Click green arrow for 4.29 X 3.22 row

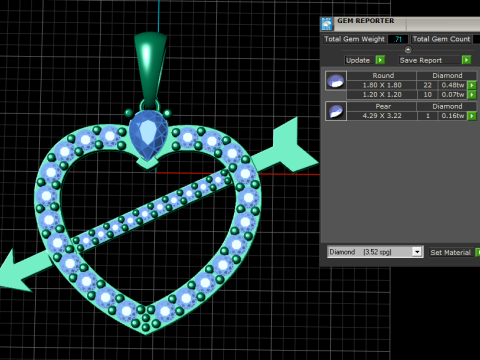pos(472,116)
